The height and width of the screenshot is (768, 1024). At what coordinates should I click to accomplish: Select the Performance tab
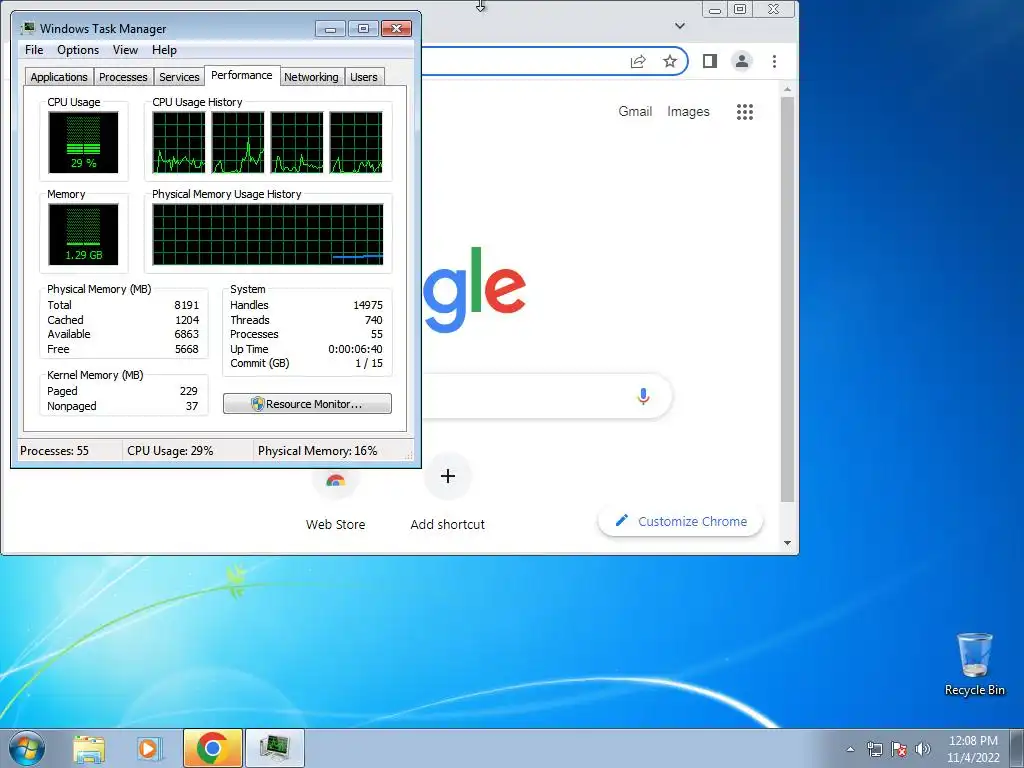pyautogui.click(x=242, y=75)
